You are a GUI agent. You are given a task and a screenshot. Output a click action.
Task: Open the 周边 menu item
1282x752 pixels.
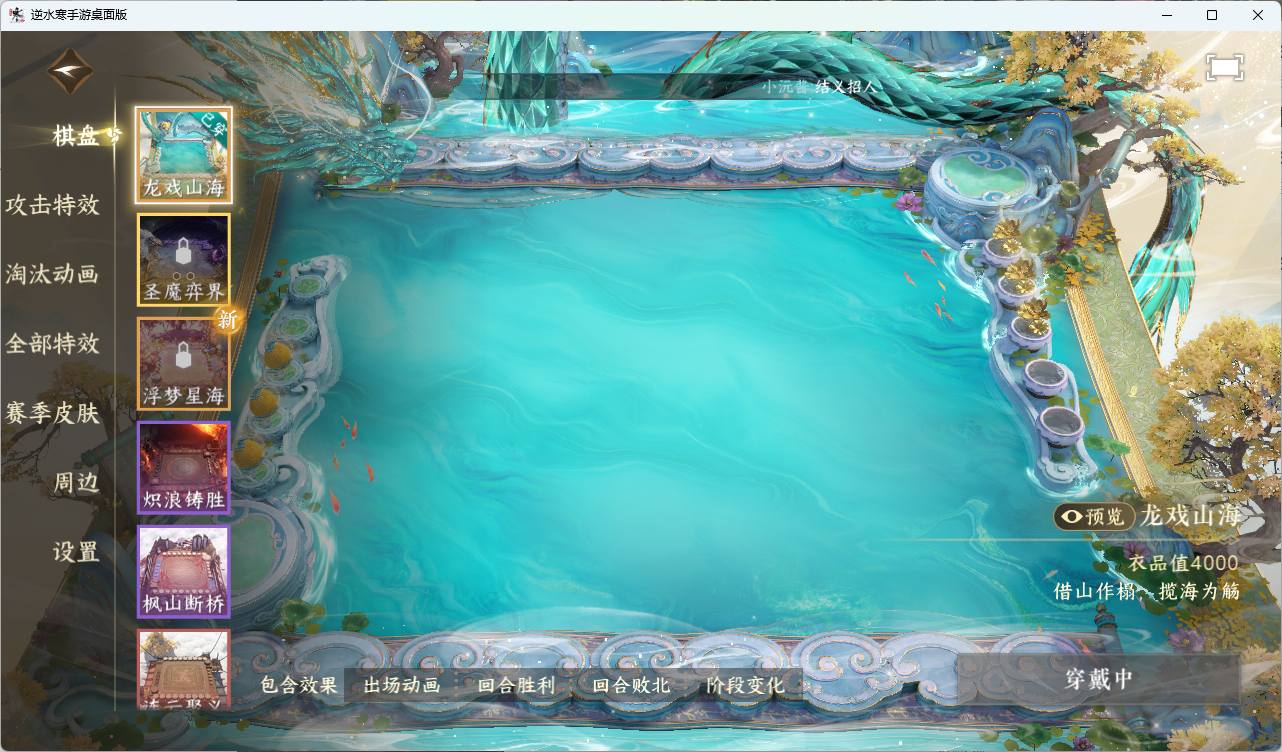coord(77,482)
